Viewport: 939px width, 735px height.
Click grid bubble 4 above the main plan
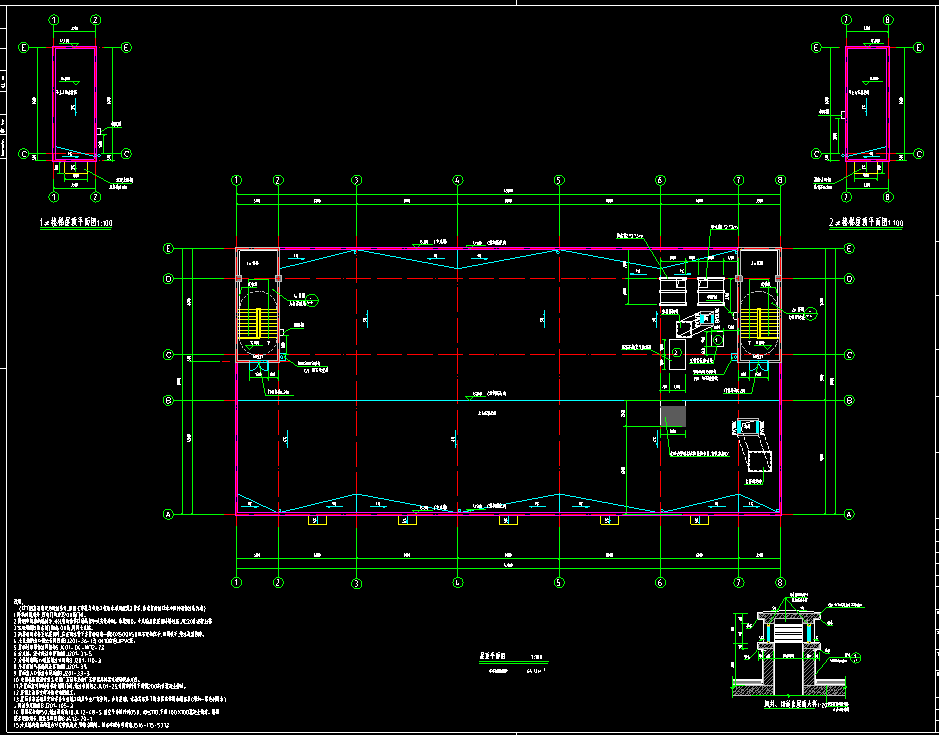pyautogui.click(x=457, y=180)
